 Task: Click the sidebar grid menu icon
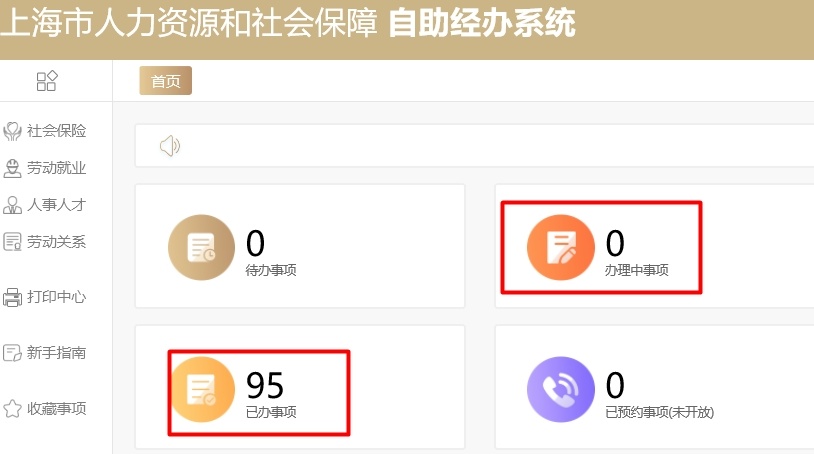[x=47, y=81]
